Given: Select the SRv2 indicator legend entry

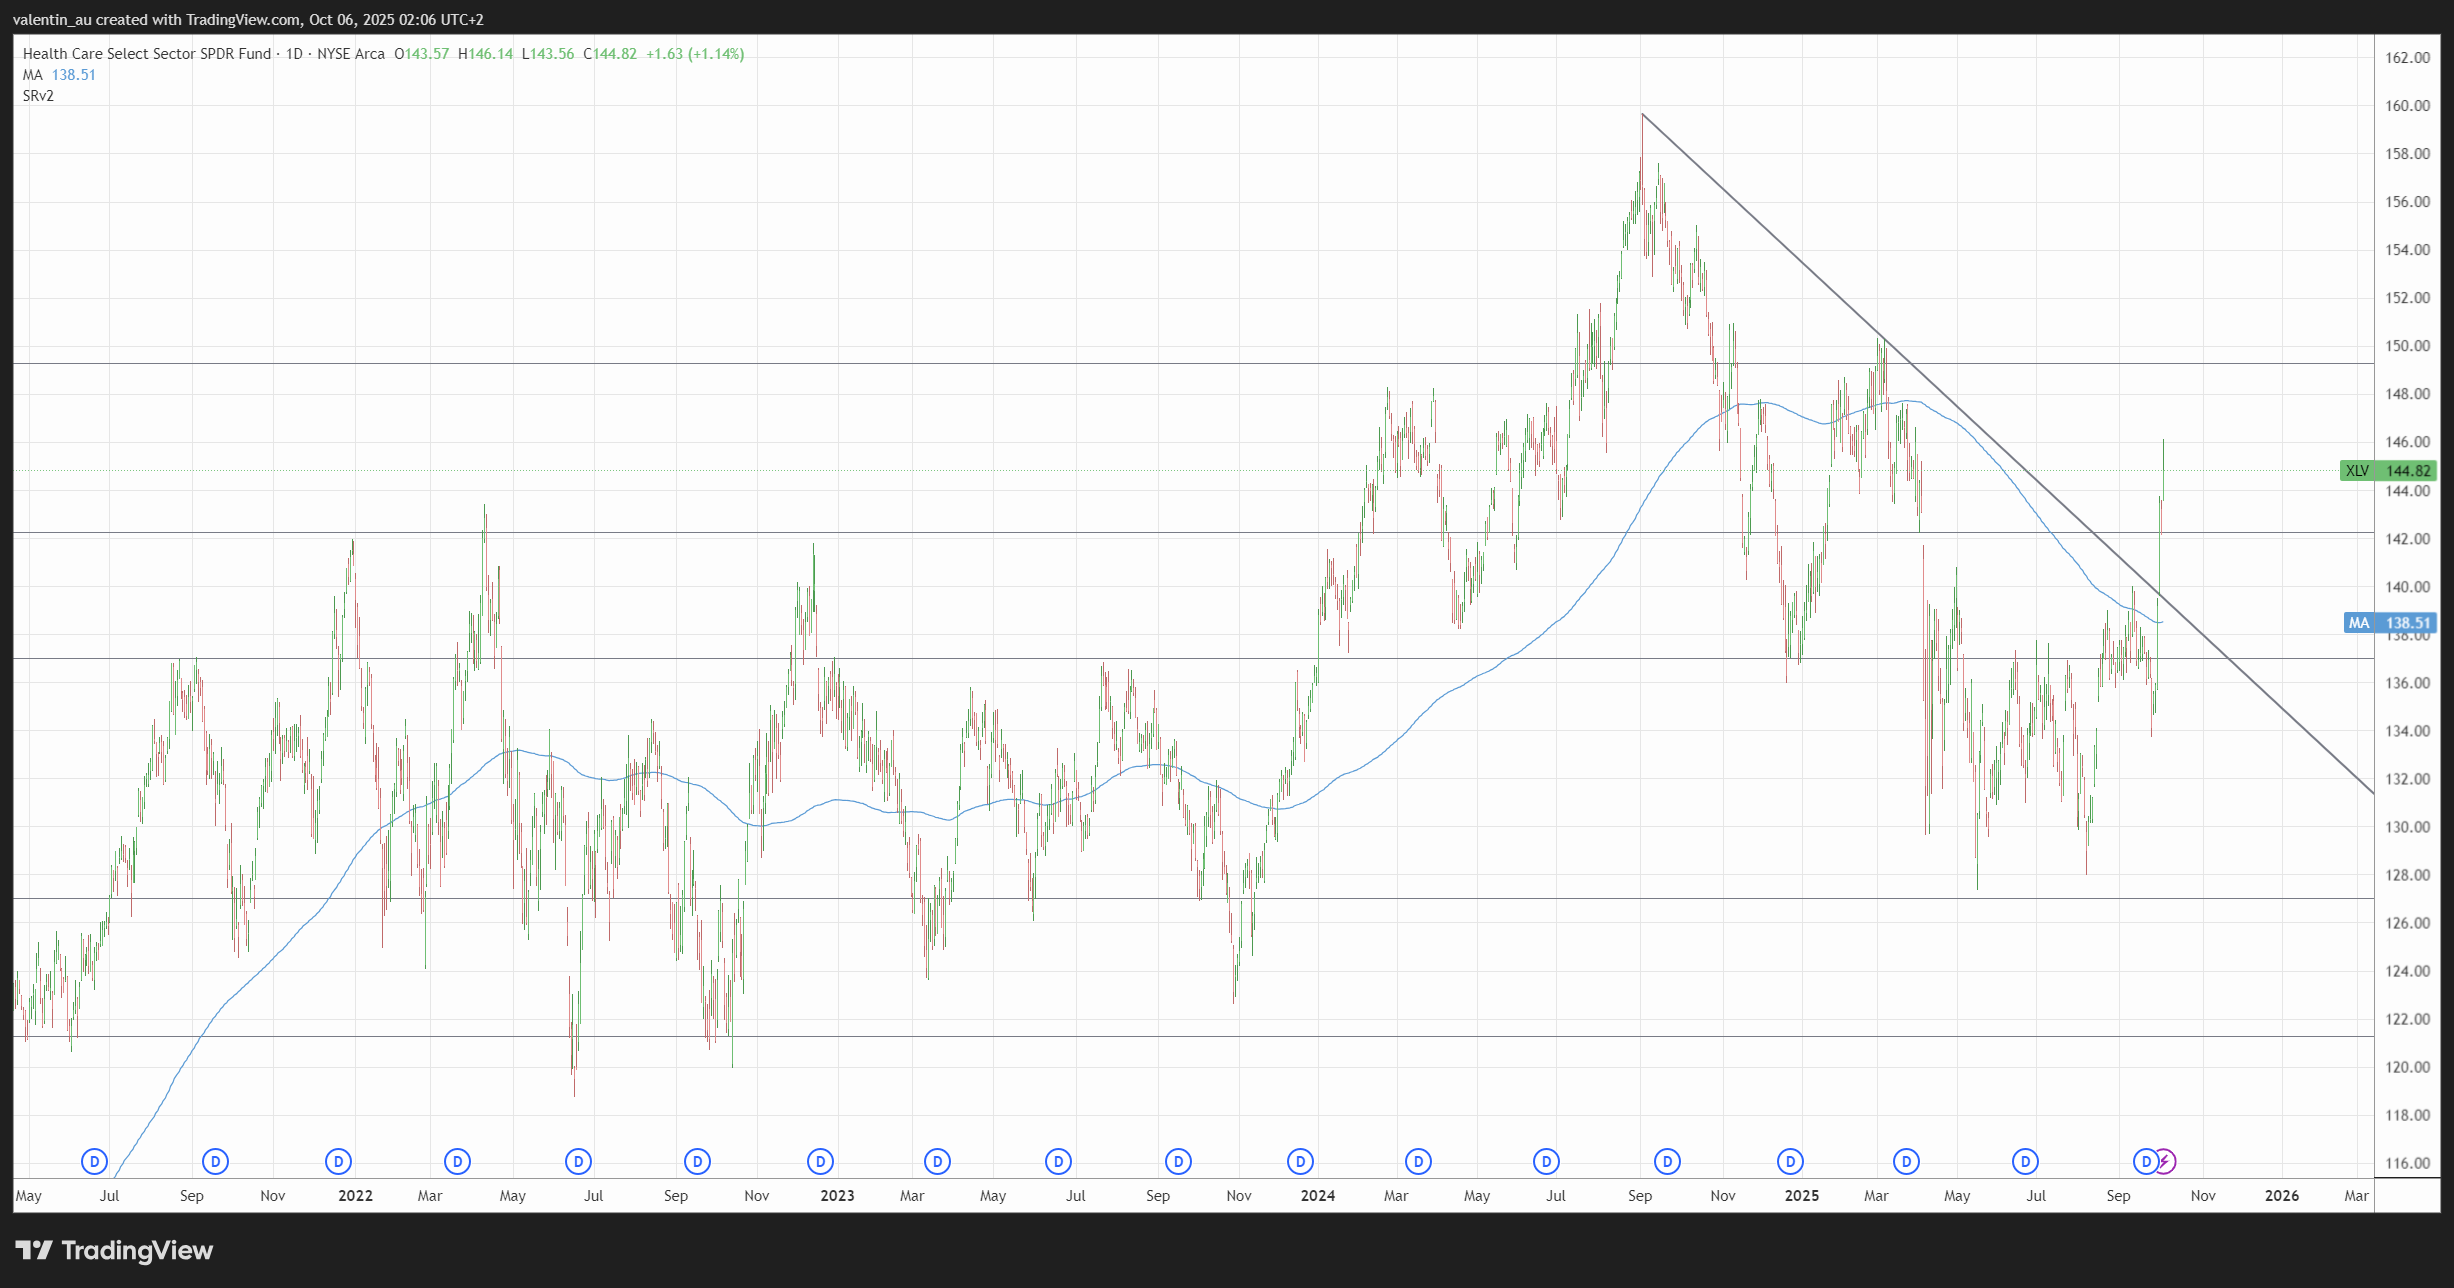Looking at the screenshot, I should pyautogui.click(x=38, y=96).
